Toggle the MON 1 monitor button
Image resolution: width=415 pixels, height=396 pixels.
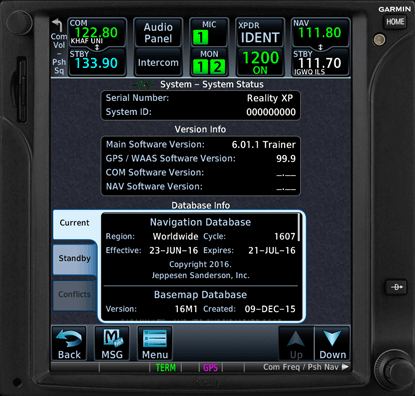pyautogui.click(x=200, y=67)
